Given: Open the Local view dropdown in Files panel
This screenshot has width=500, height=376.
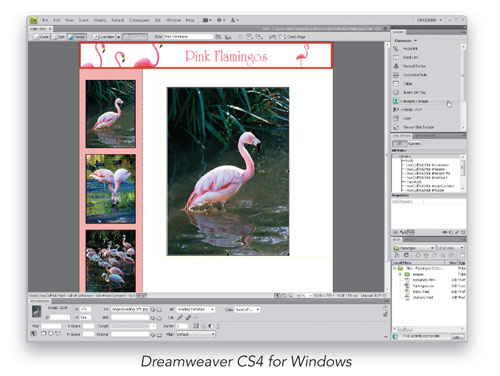Looking at the screenshot, I should click(450, 248).
